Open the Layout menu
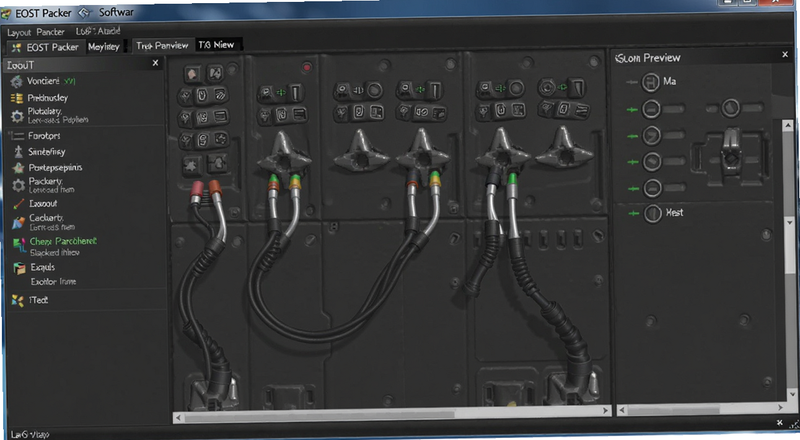 19,32
